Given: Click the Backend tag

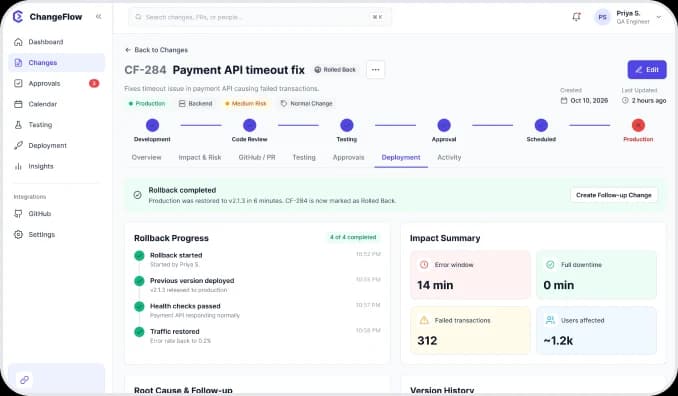Looking at the screenshot, I should tap(195, 104).
